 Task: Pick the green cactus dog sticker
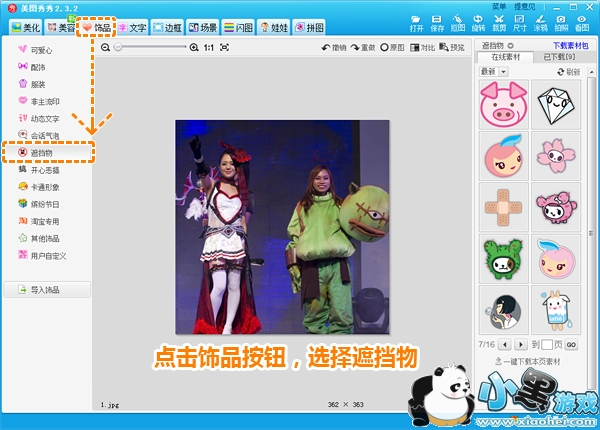click(504, 259)
